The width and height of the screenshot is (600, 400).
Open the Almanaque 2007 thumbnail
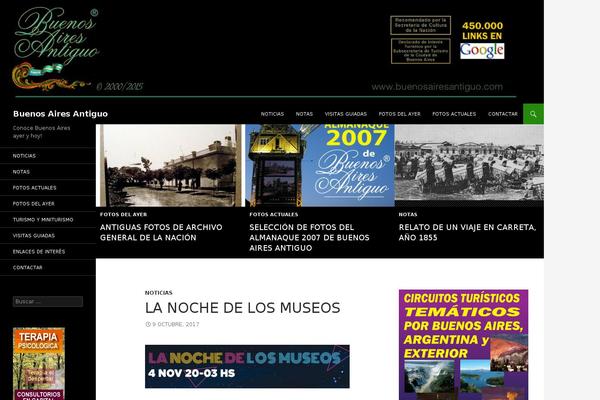coord(320,165)
